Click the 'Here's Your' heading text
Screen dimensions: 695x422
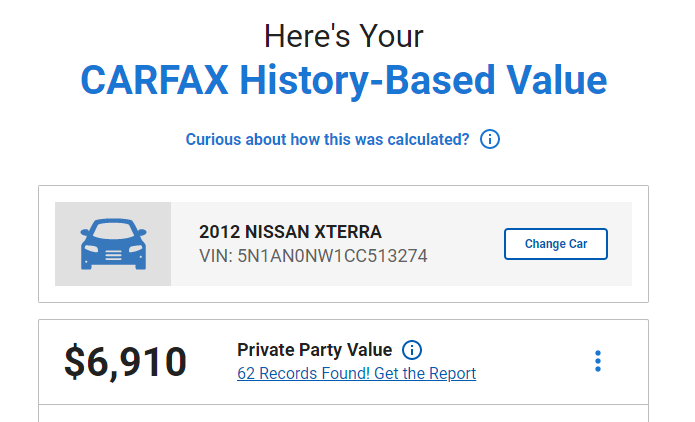344,36
